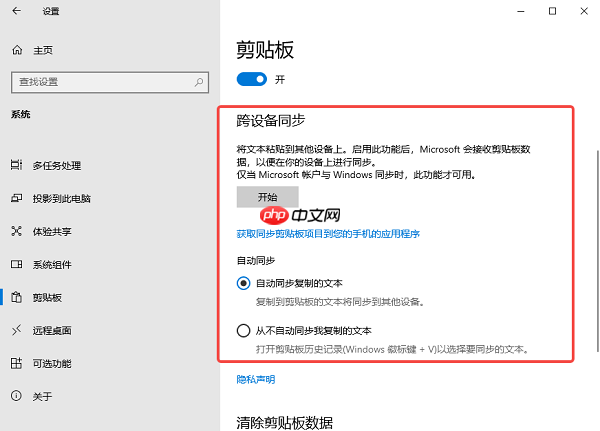Choose 从不自动同步我复制的文本 option
600x431 pixels.
point(243,330)
